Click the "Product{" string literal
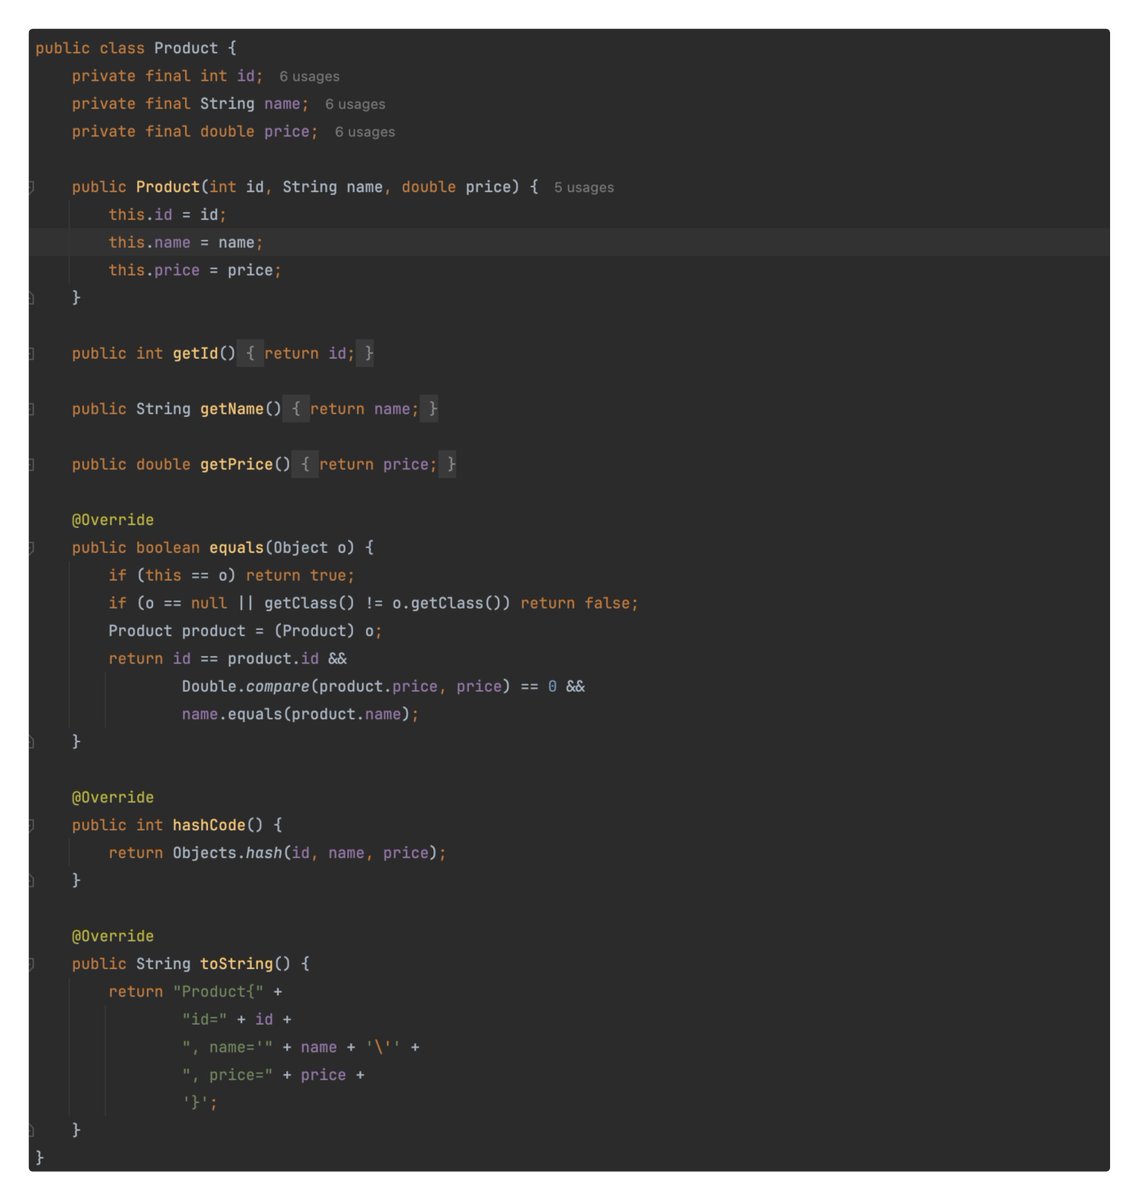 point(218,992)
